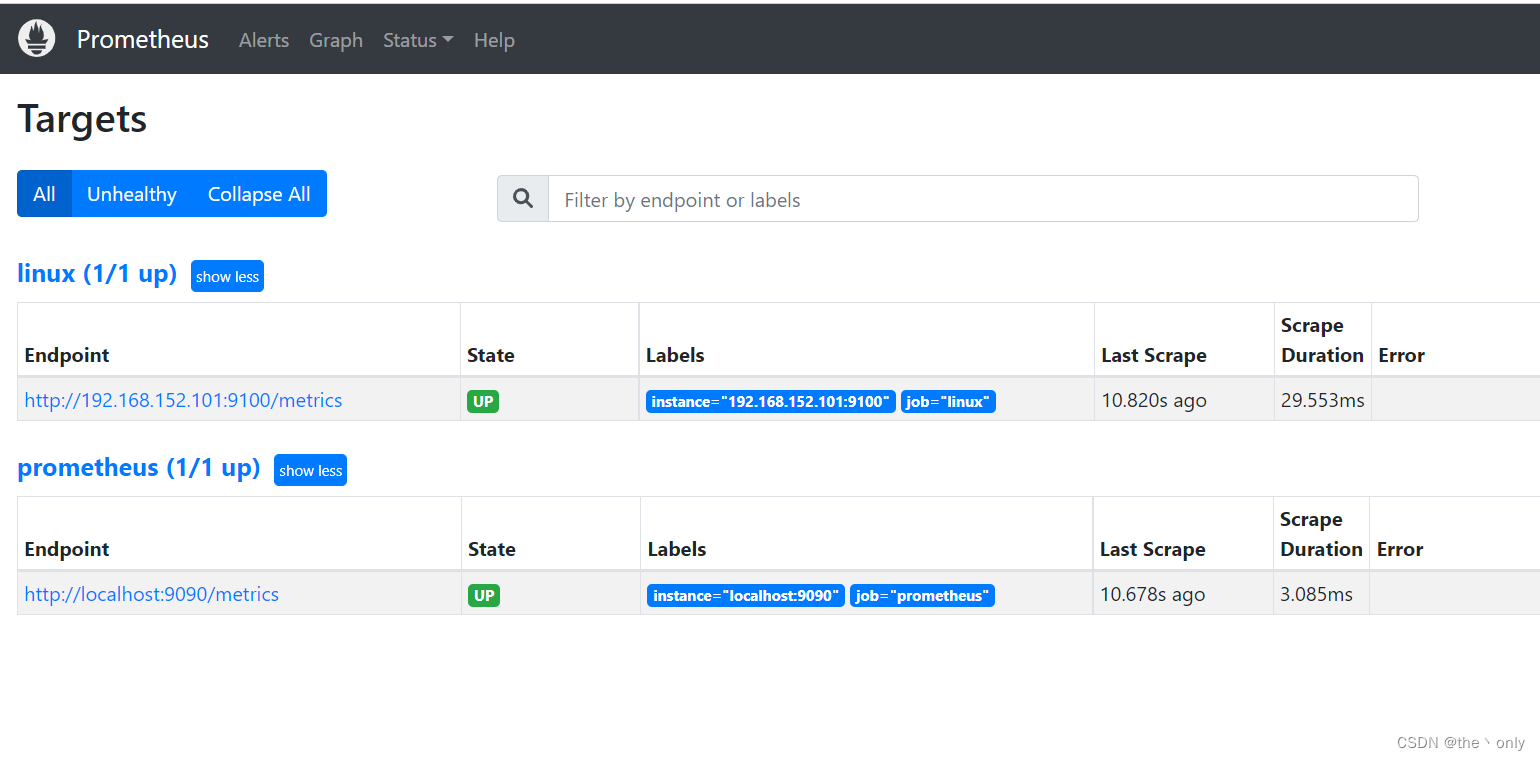
Task: Collapse prometheus group with show less
Action: click(x=310, y=471)
